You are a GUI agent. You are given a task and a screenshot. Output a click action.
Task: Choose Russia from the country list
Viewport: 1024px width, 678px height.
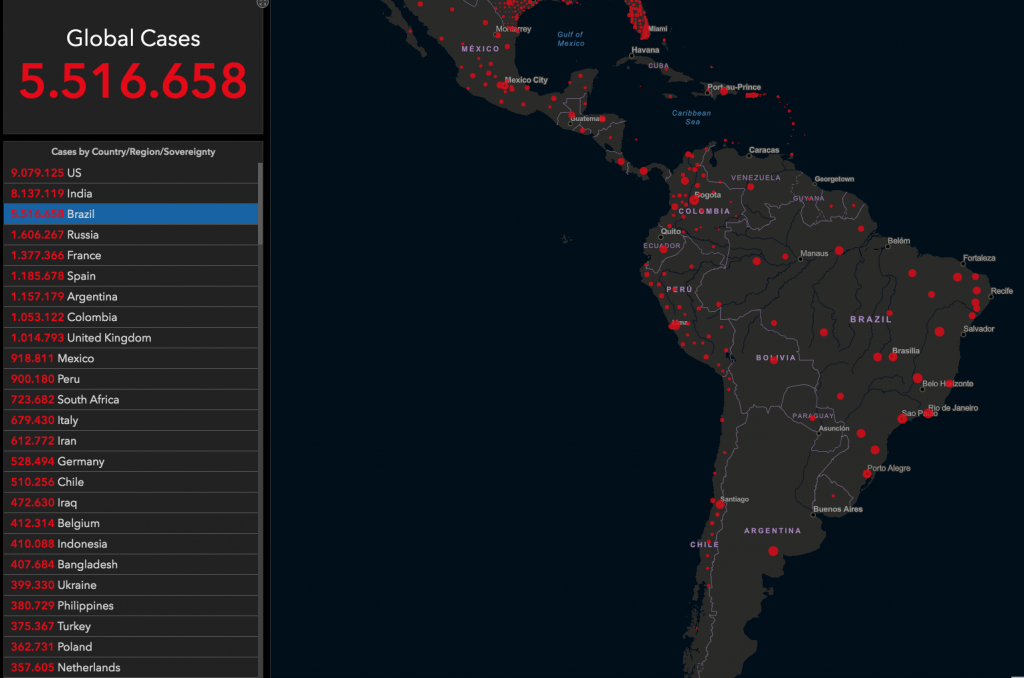131,235
